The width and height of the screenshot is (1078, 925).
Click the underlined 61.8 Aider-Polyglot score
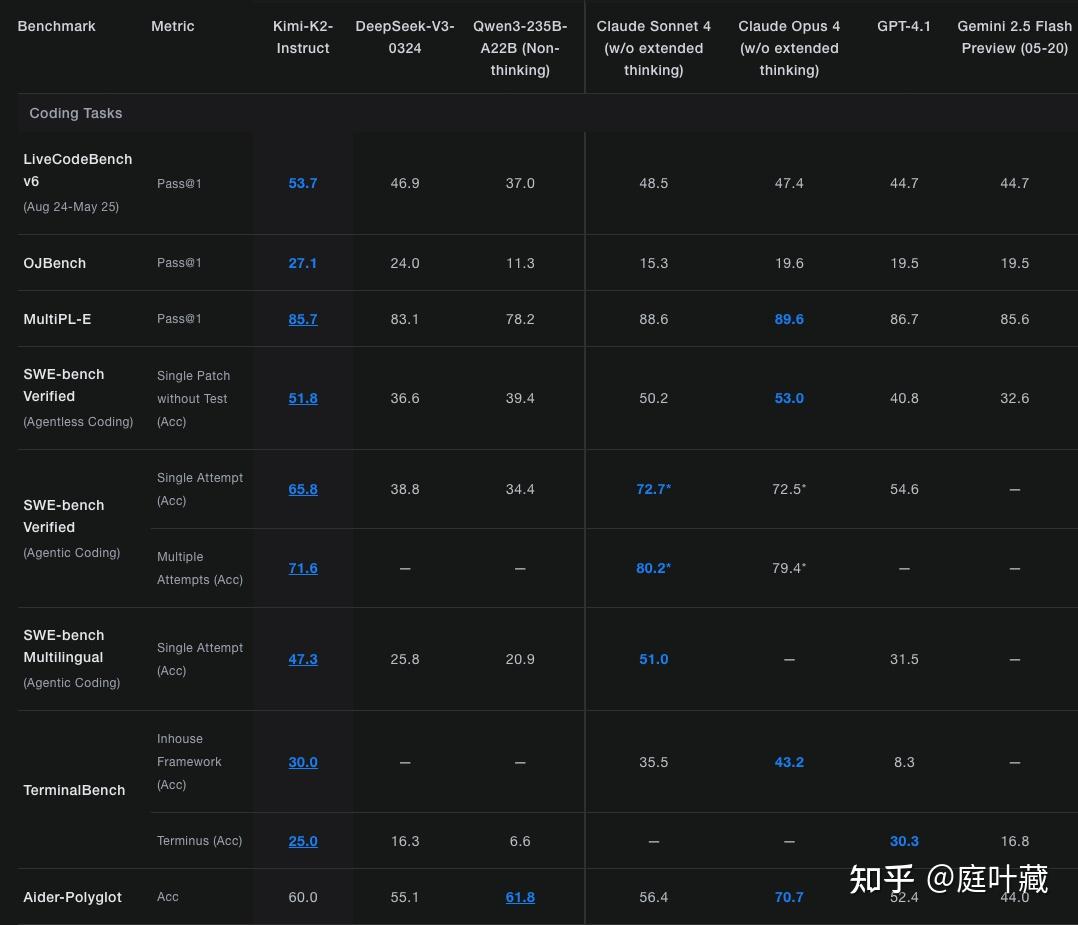tap(520, 897)
